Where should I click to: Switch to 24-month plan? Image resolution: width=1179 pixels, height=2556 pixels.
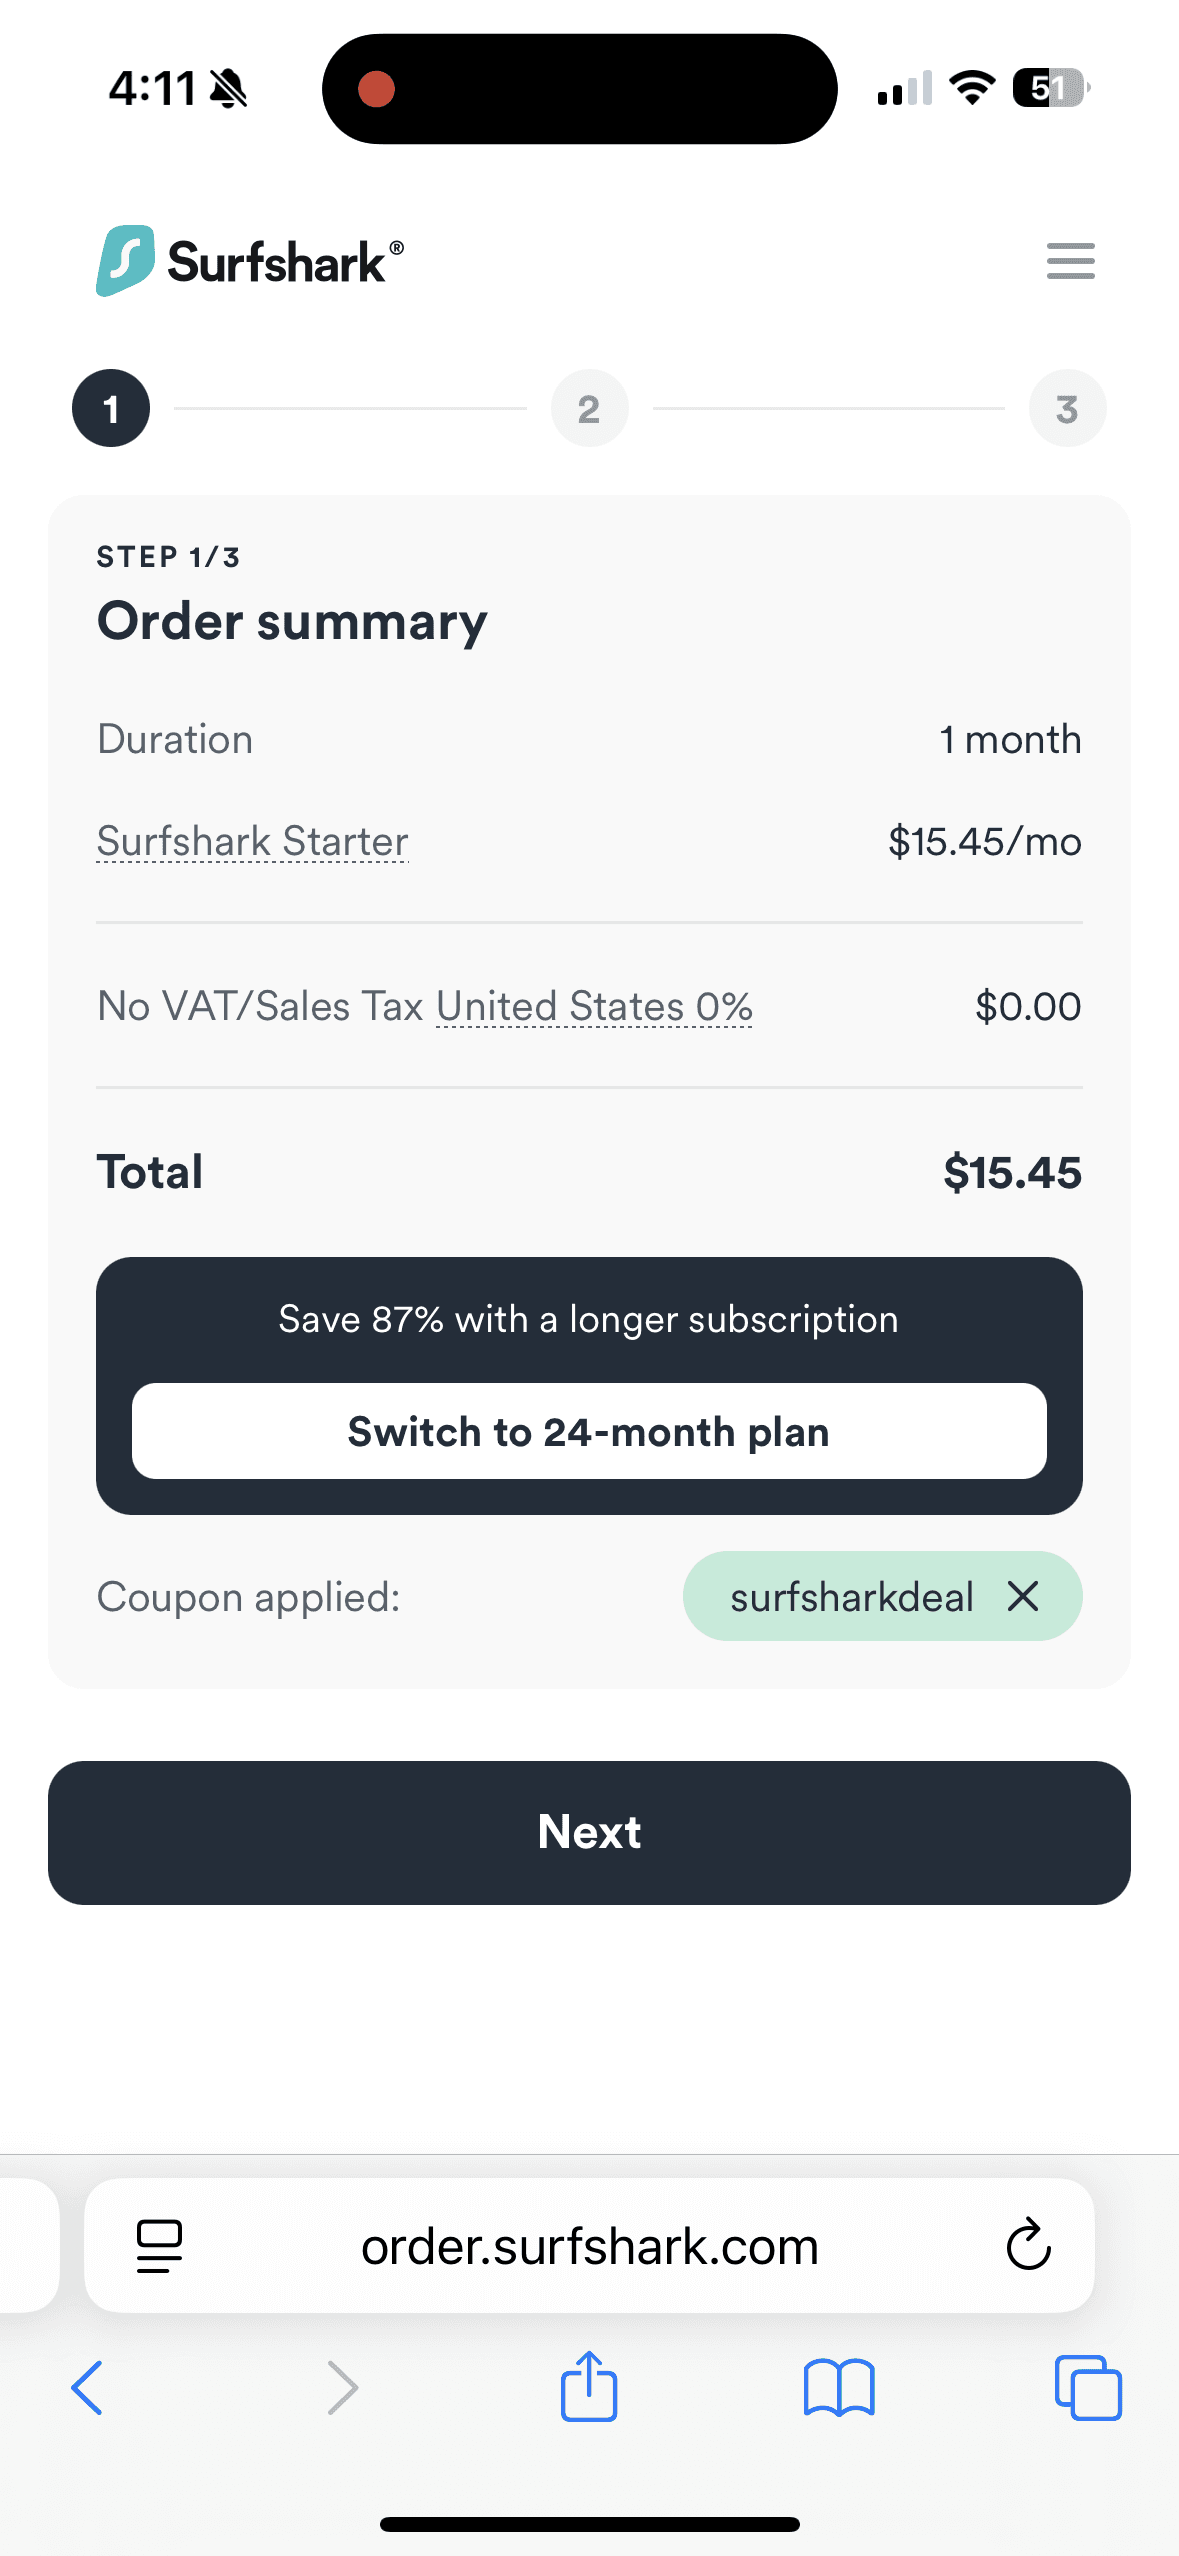point(589,1431)
